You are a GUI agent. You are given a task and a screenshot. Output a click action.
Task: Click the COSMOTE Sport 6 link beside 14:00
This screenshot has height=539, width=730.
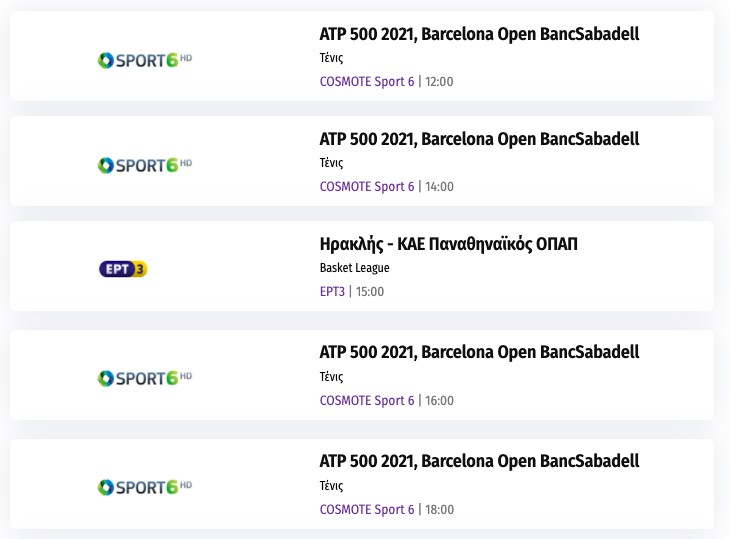[x=366, y=186]
